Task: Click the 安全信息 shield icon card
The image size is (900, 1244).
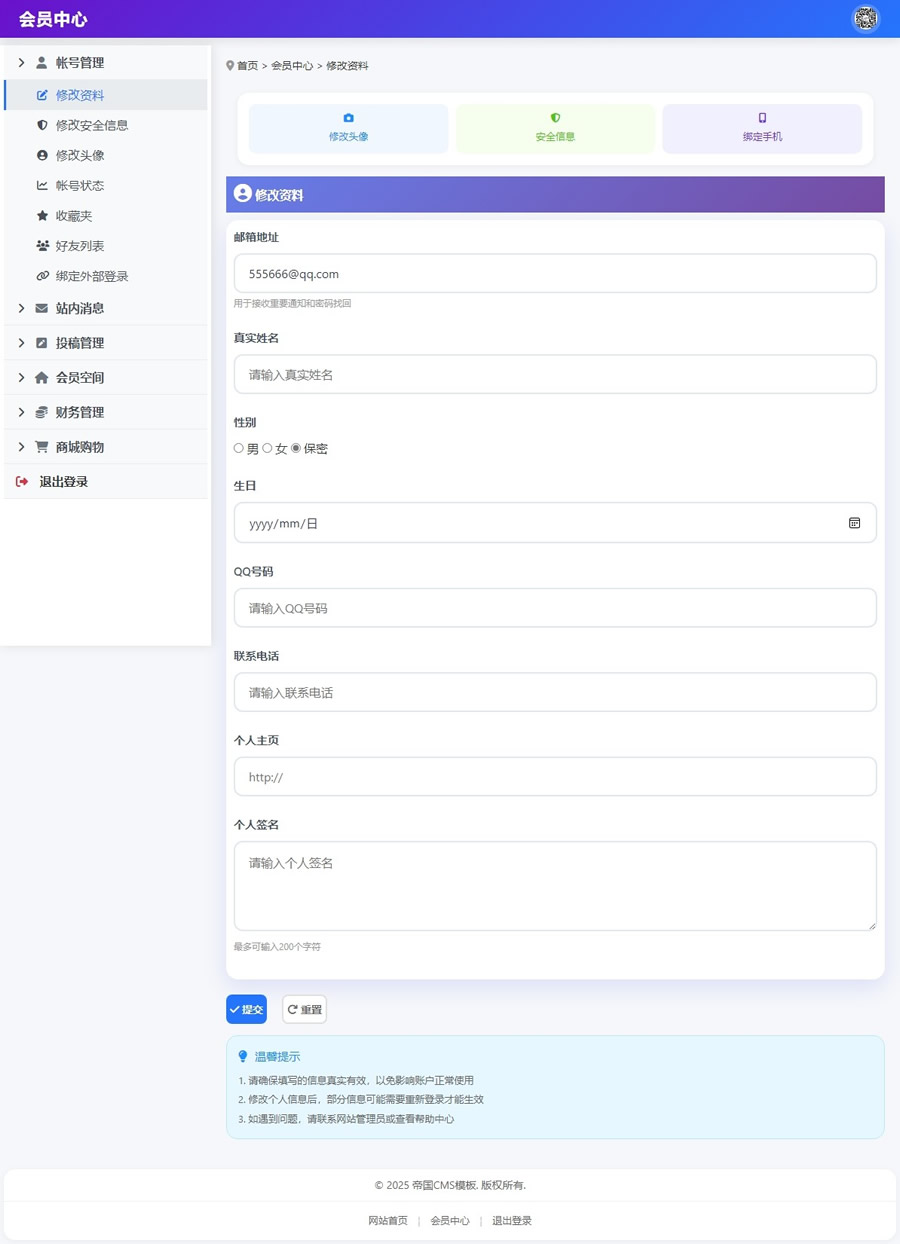Action: click(555, 128)
